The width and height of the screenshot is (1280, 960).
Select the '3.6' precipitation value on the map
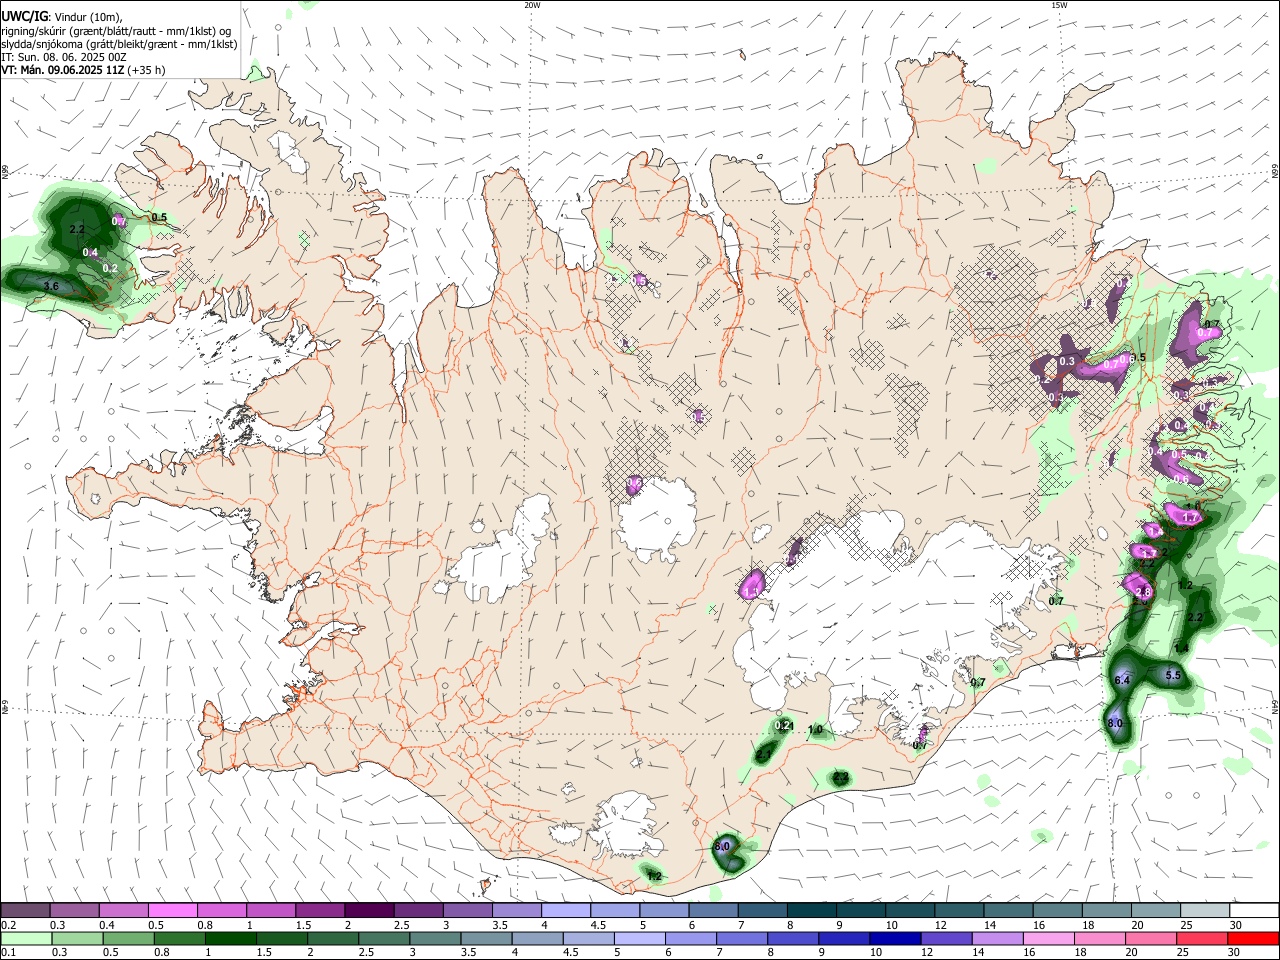(x=52, y=286)
